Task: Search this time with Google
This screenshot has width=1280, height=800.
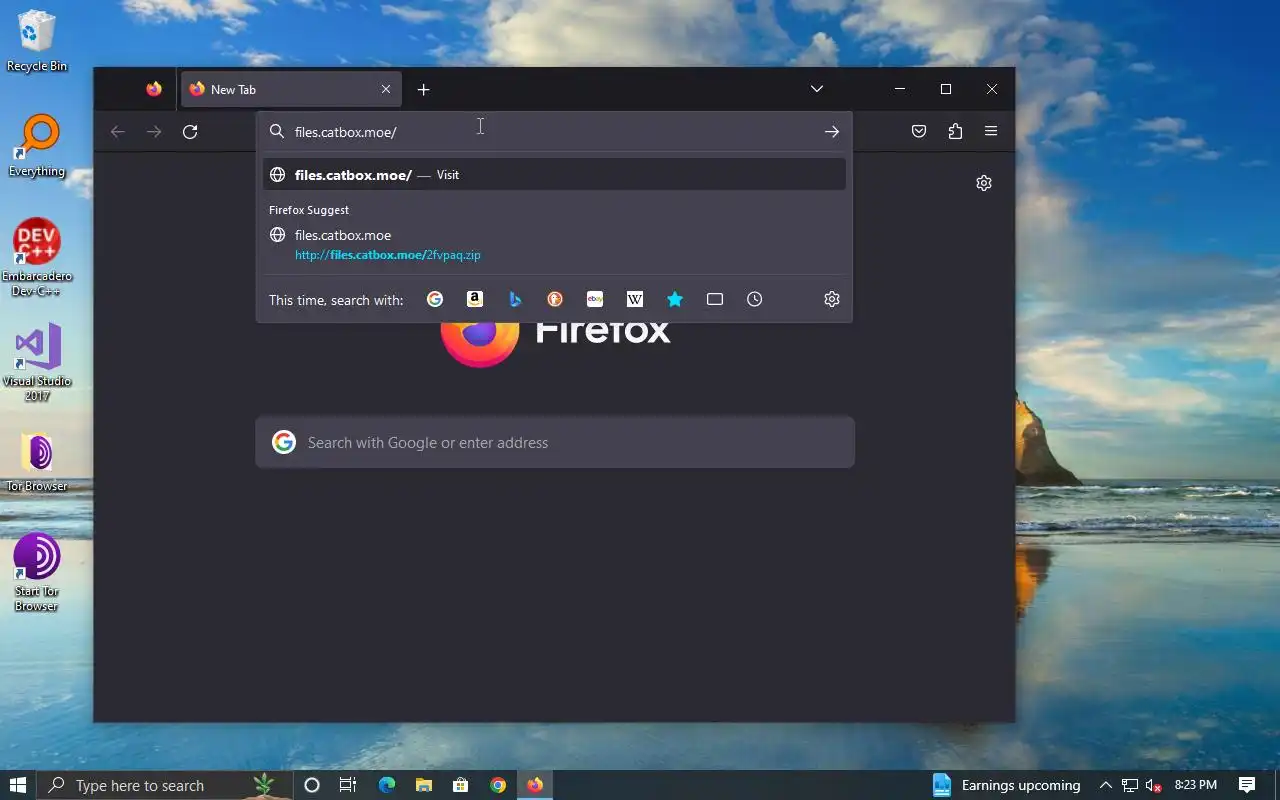Action: coord(435,299)
